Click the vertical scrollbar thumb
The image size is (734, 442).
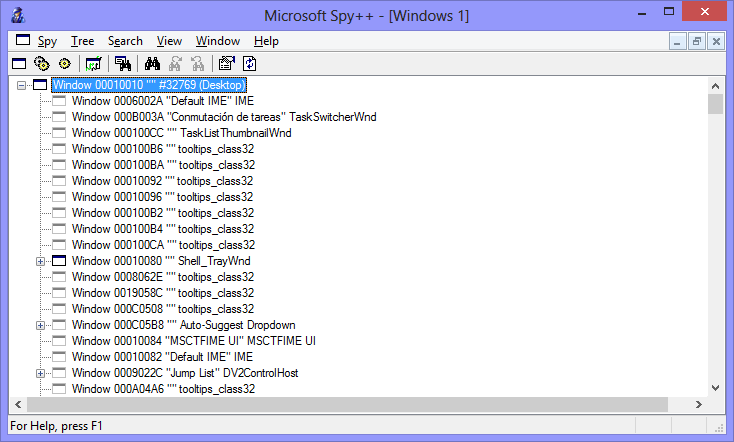click(x=715, y=104)
